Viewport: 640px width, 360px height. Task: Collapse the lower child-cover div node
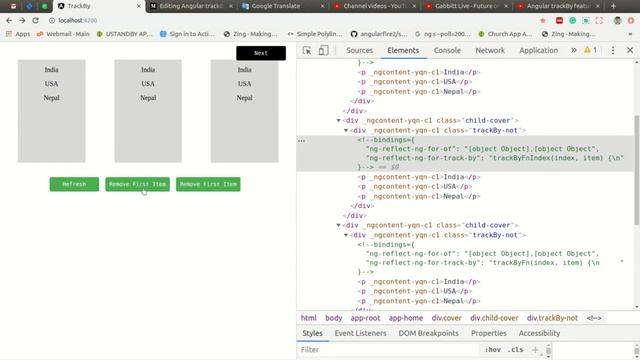point(338,225)
